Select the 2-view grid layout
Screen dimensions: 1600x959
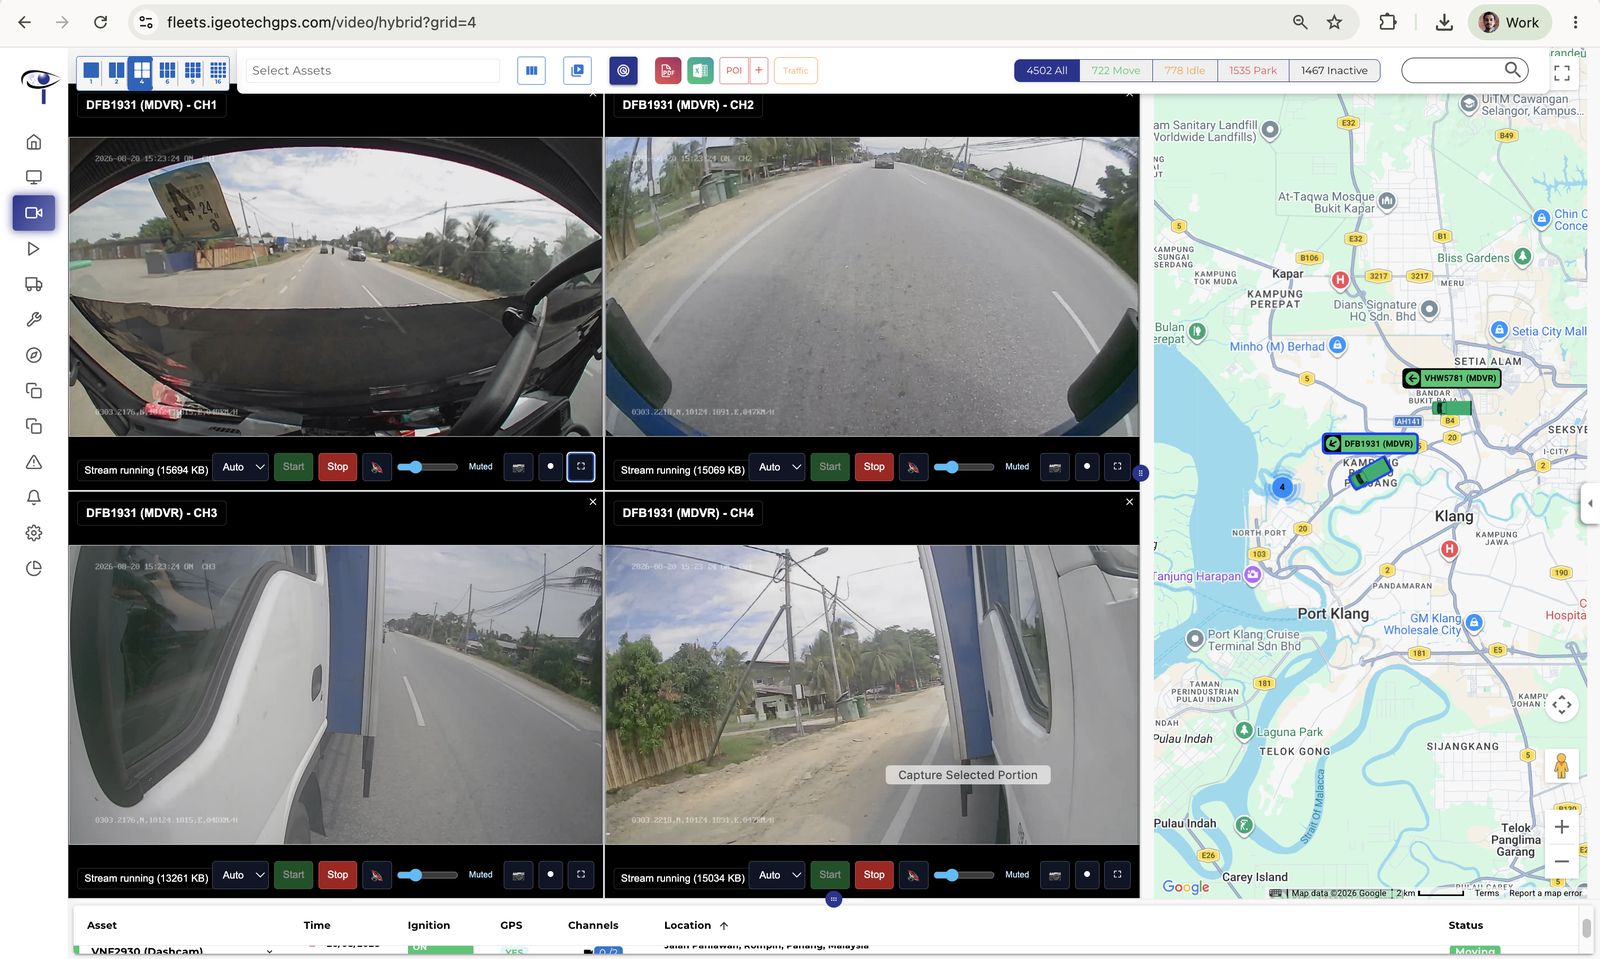pos(116,71)
